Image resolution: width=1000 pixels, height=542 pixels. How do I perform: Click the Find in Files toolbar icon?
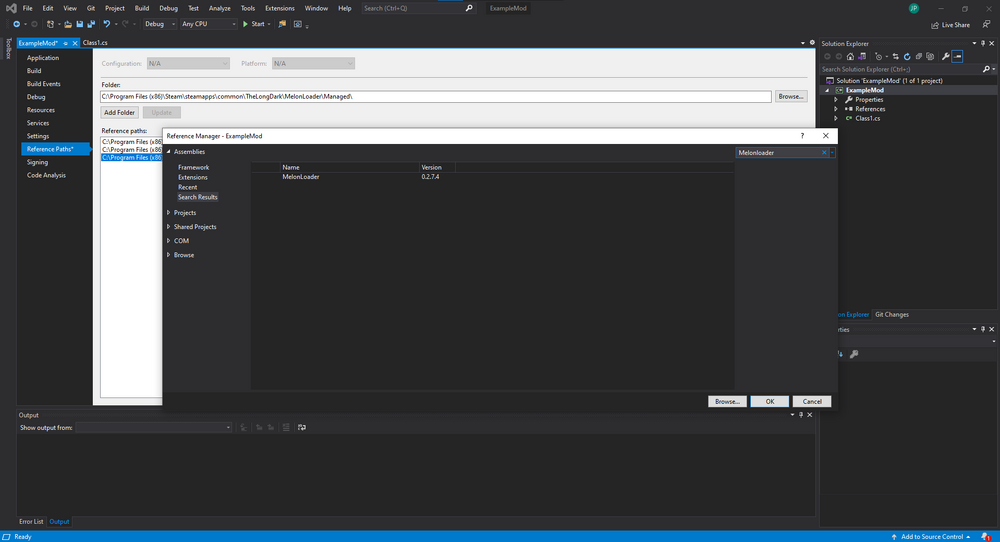pos(282,24)
